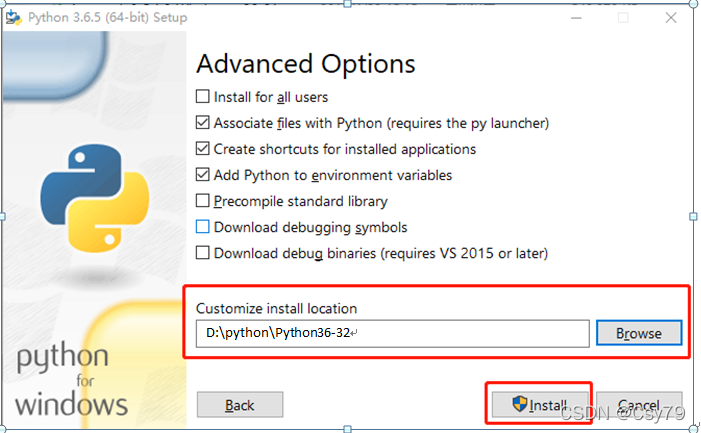The height and width of the screenshot is (433, 701).
Task: Click the Customize install location label
Action: tap(276, 308)
